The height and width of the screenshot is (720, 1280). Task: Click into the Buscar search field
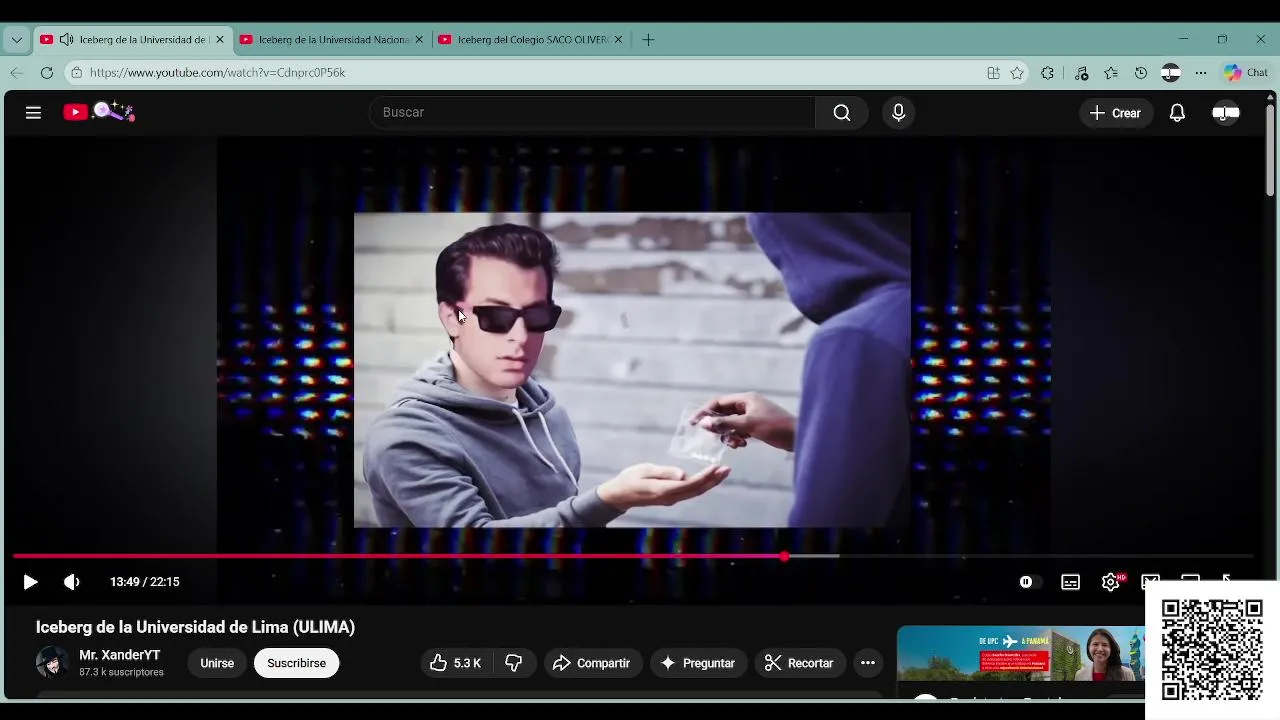pos(593,113)
